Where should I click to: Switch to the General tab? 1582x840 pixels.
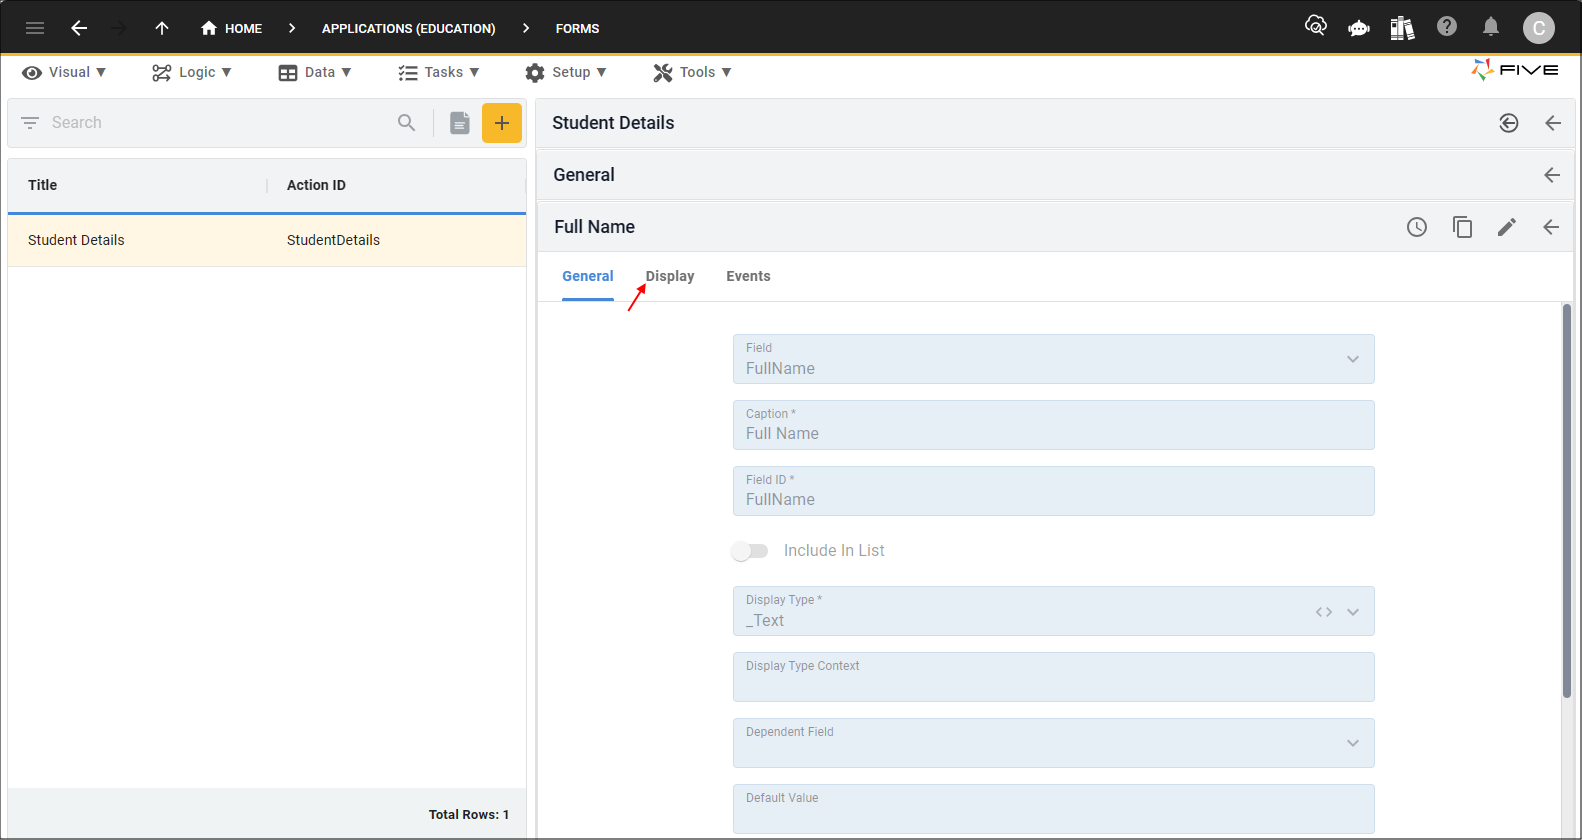click(x=588, y=276)
